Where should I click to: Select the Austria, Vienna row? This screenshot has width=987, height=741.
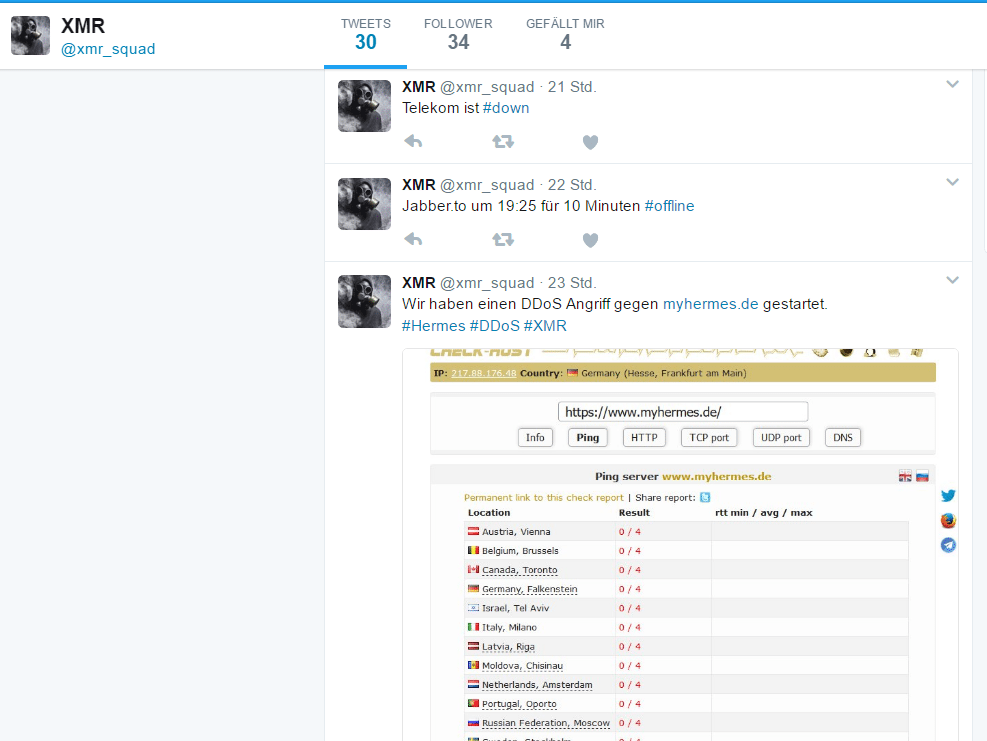686,531
